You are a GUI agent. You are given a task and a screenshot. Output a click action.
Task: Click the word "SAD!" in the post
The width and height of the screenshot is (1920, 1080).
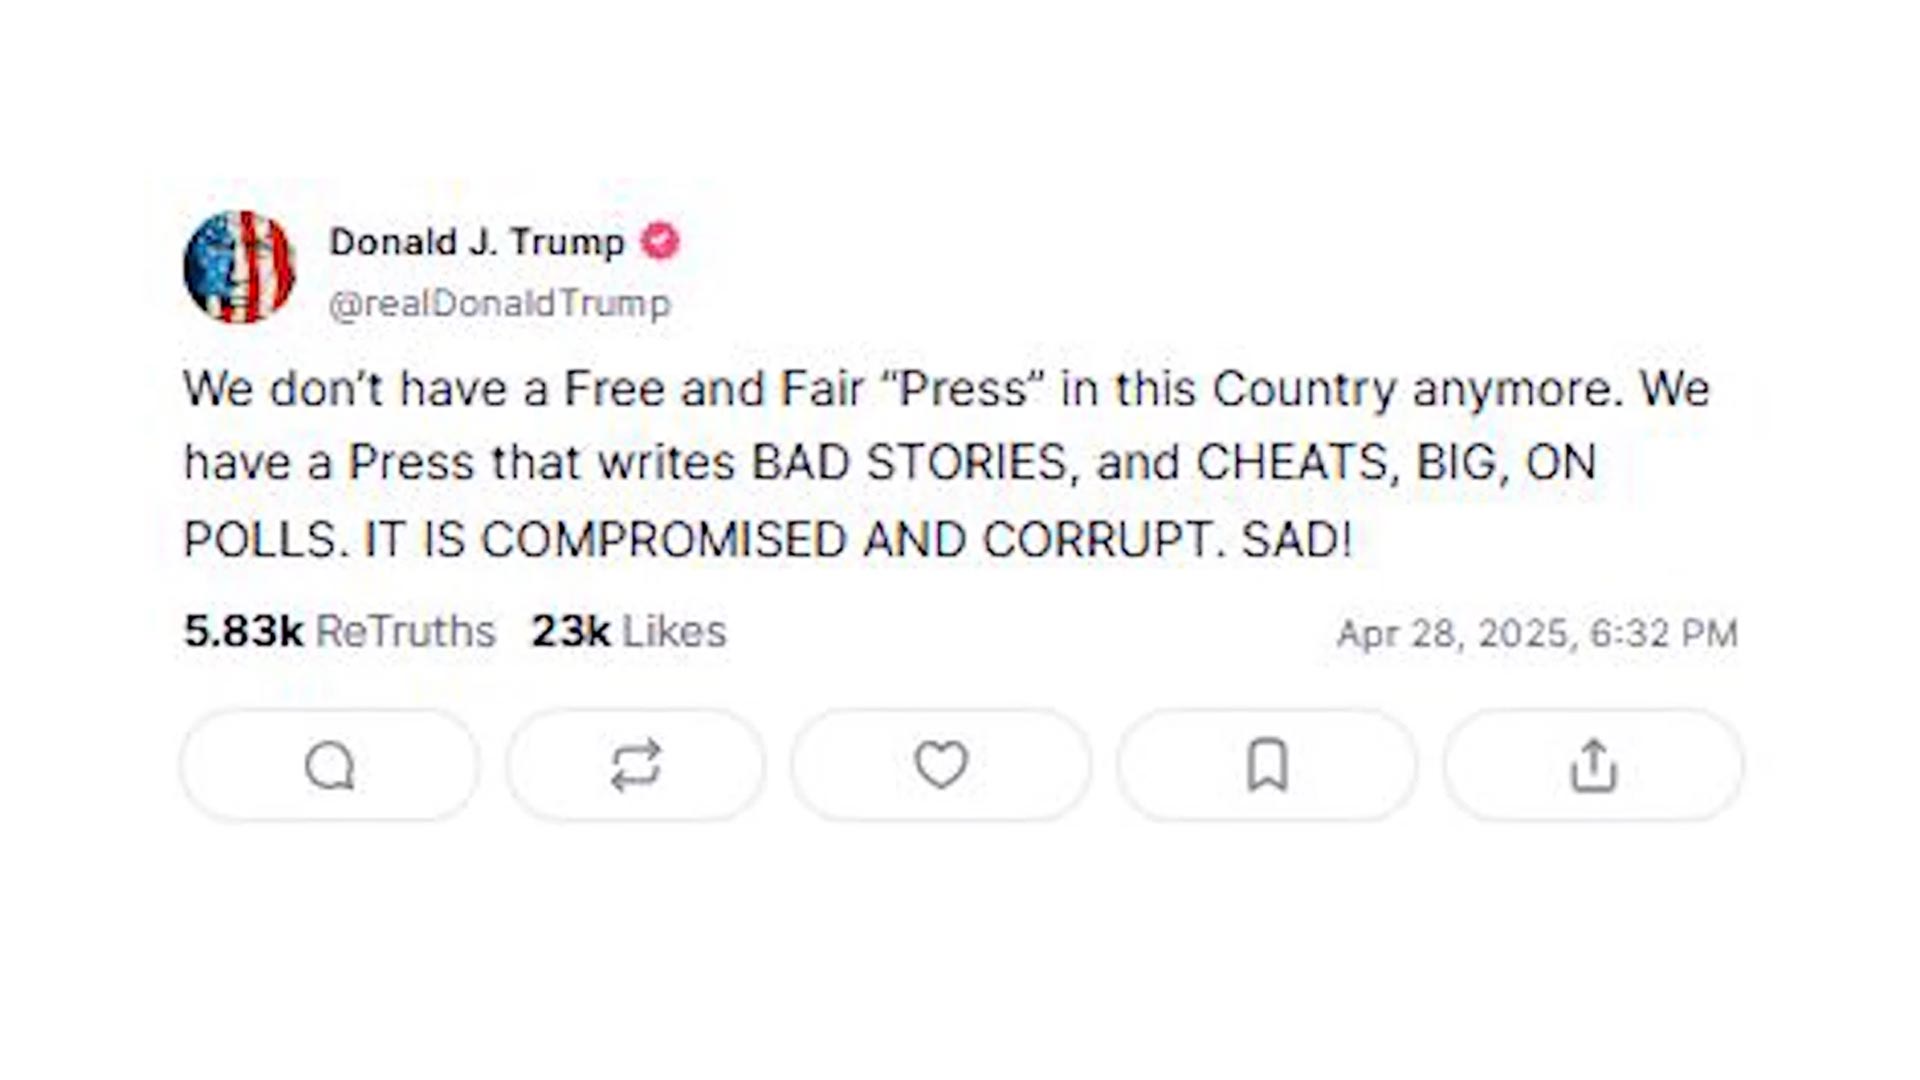(x=1297, y=540)
